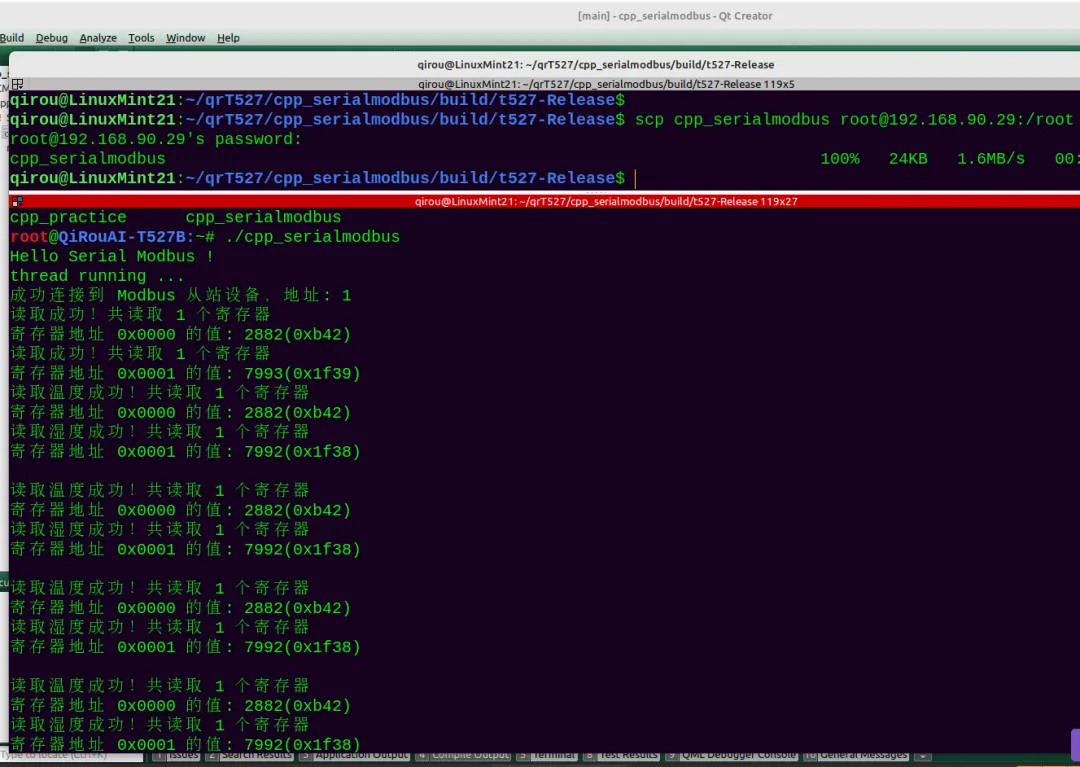Click the 24KB transfer size value

point(908,159)
